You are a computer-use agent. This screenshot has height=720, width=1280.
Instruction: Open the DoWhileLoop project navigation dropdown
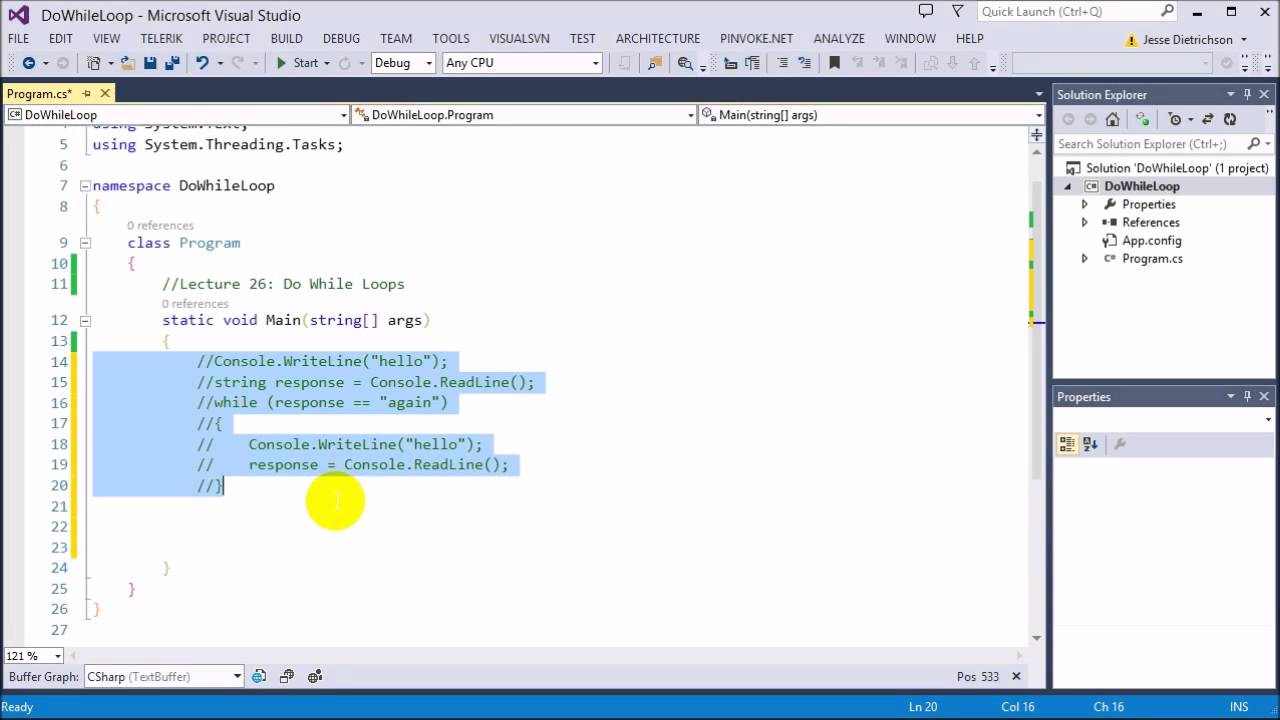(343, 115)
